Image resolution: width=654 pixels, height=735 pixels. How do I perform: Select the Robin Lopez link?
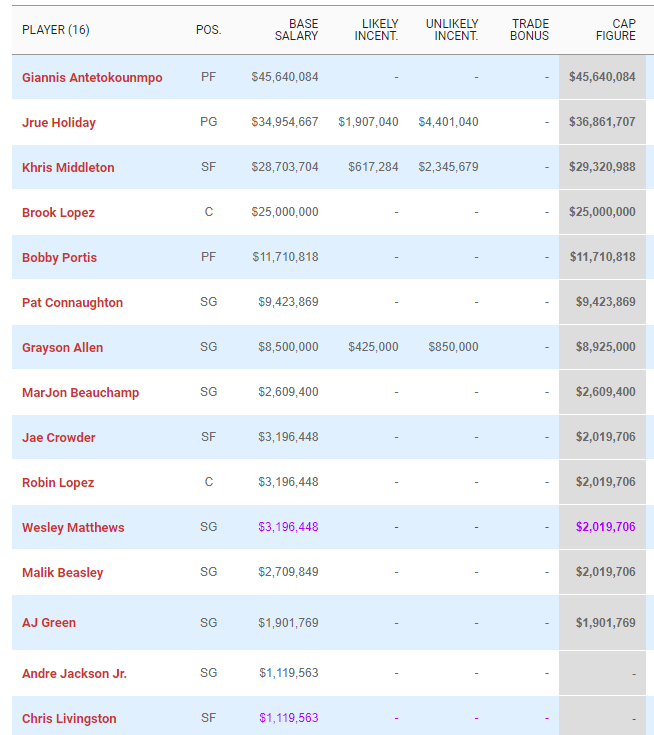point(58,482)
